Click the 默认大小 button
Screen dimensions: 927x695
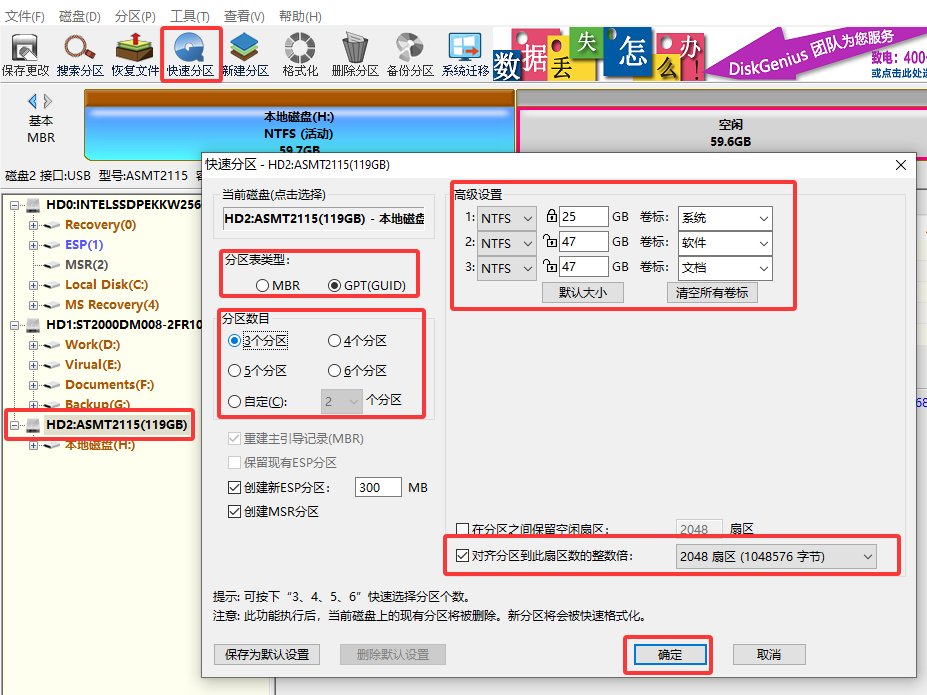pos(582,293)
